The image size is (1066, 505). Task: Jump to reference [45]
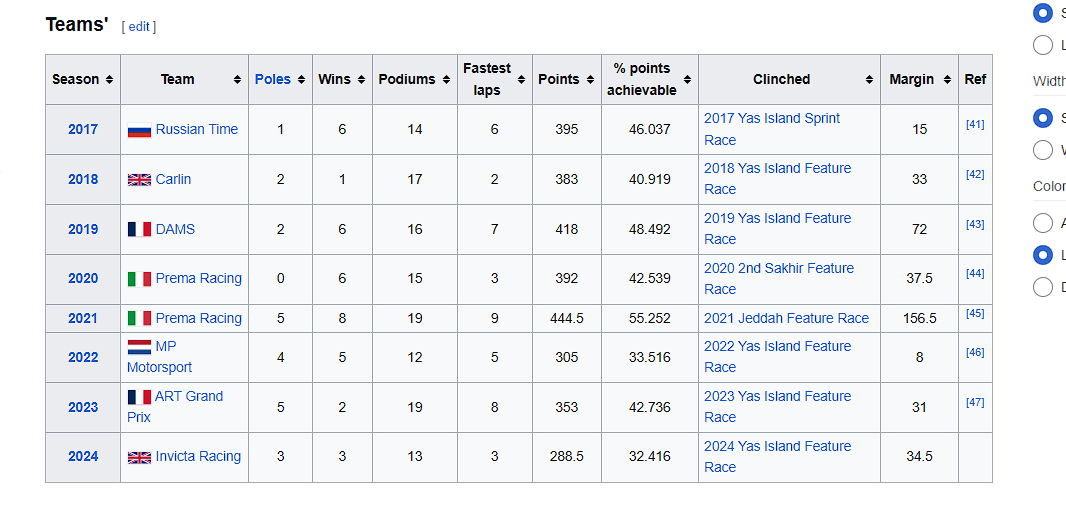click(975, 313)
